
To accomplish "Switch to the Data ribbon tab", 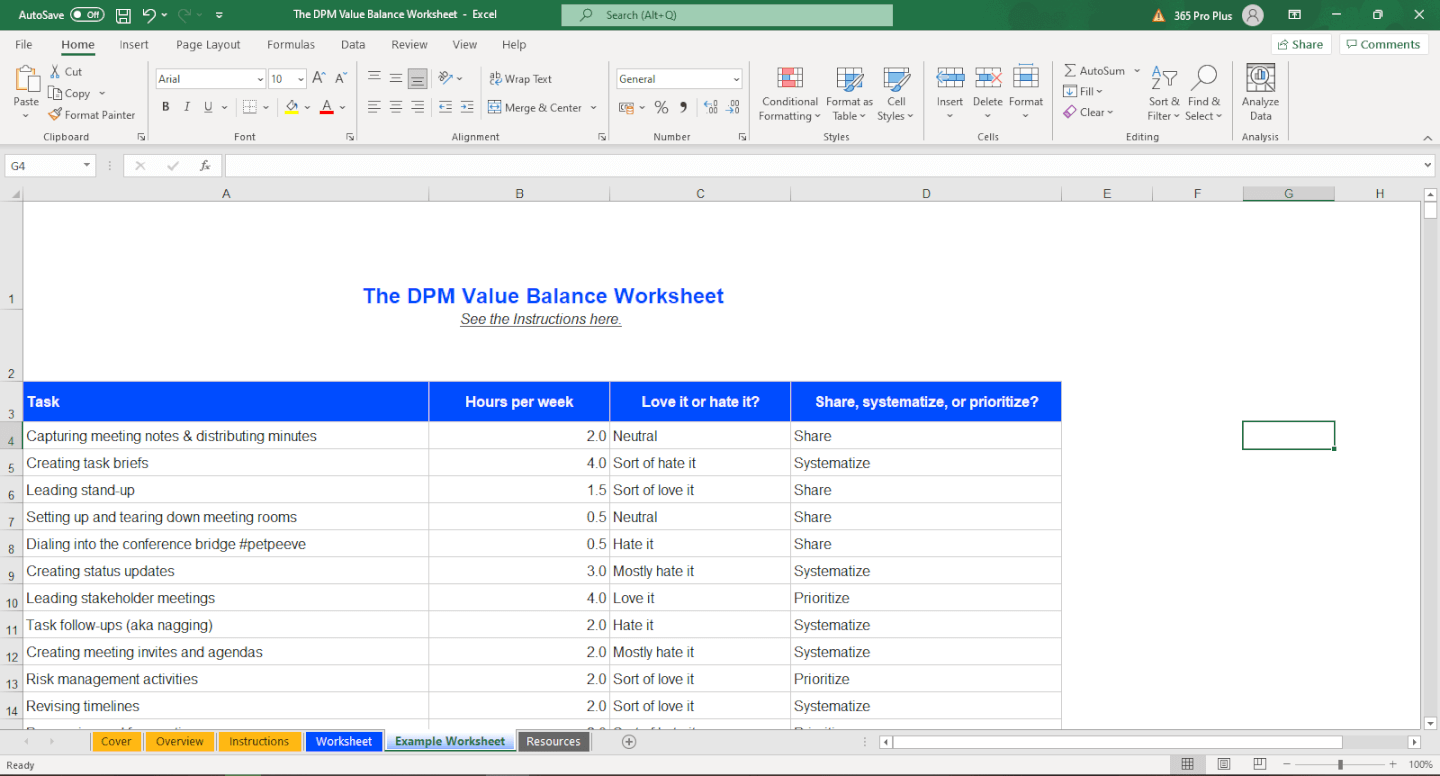I will pos(353,45).
